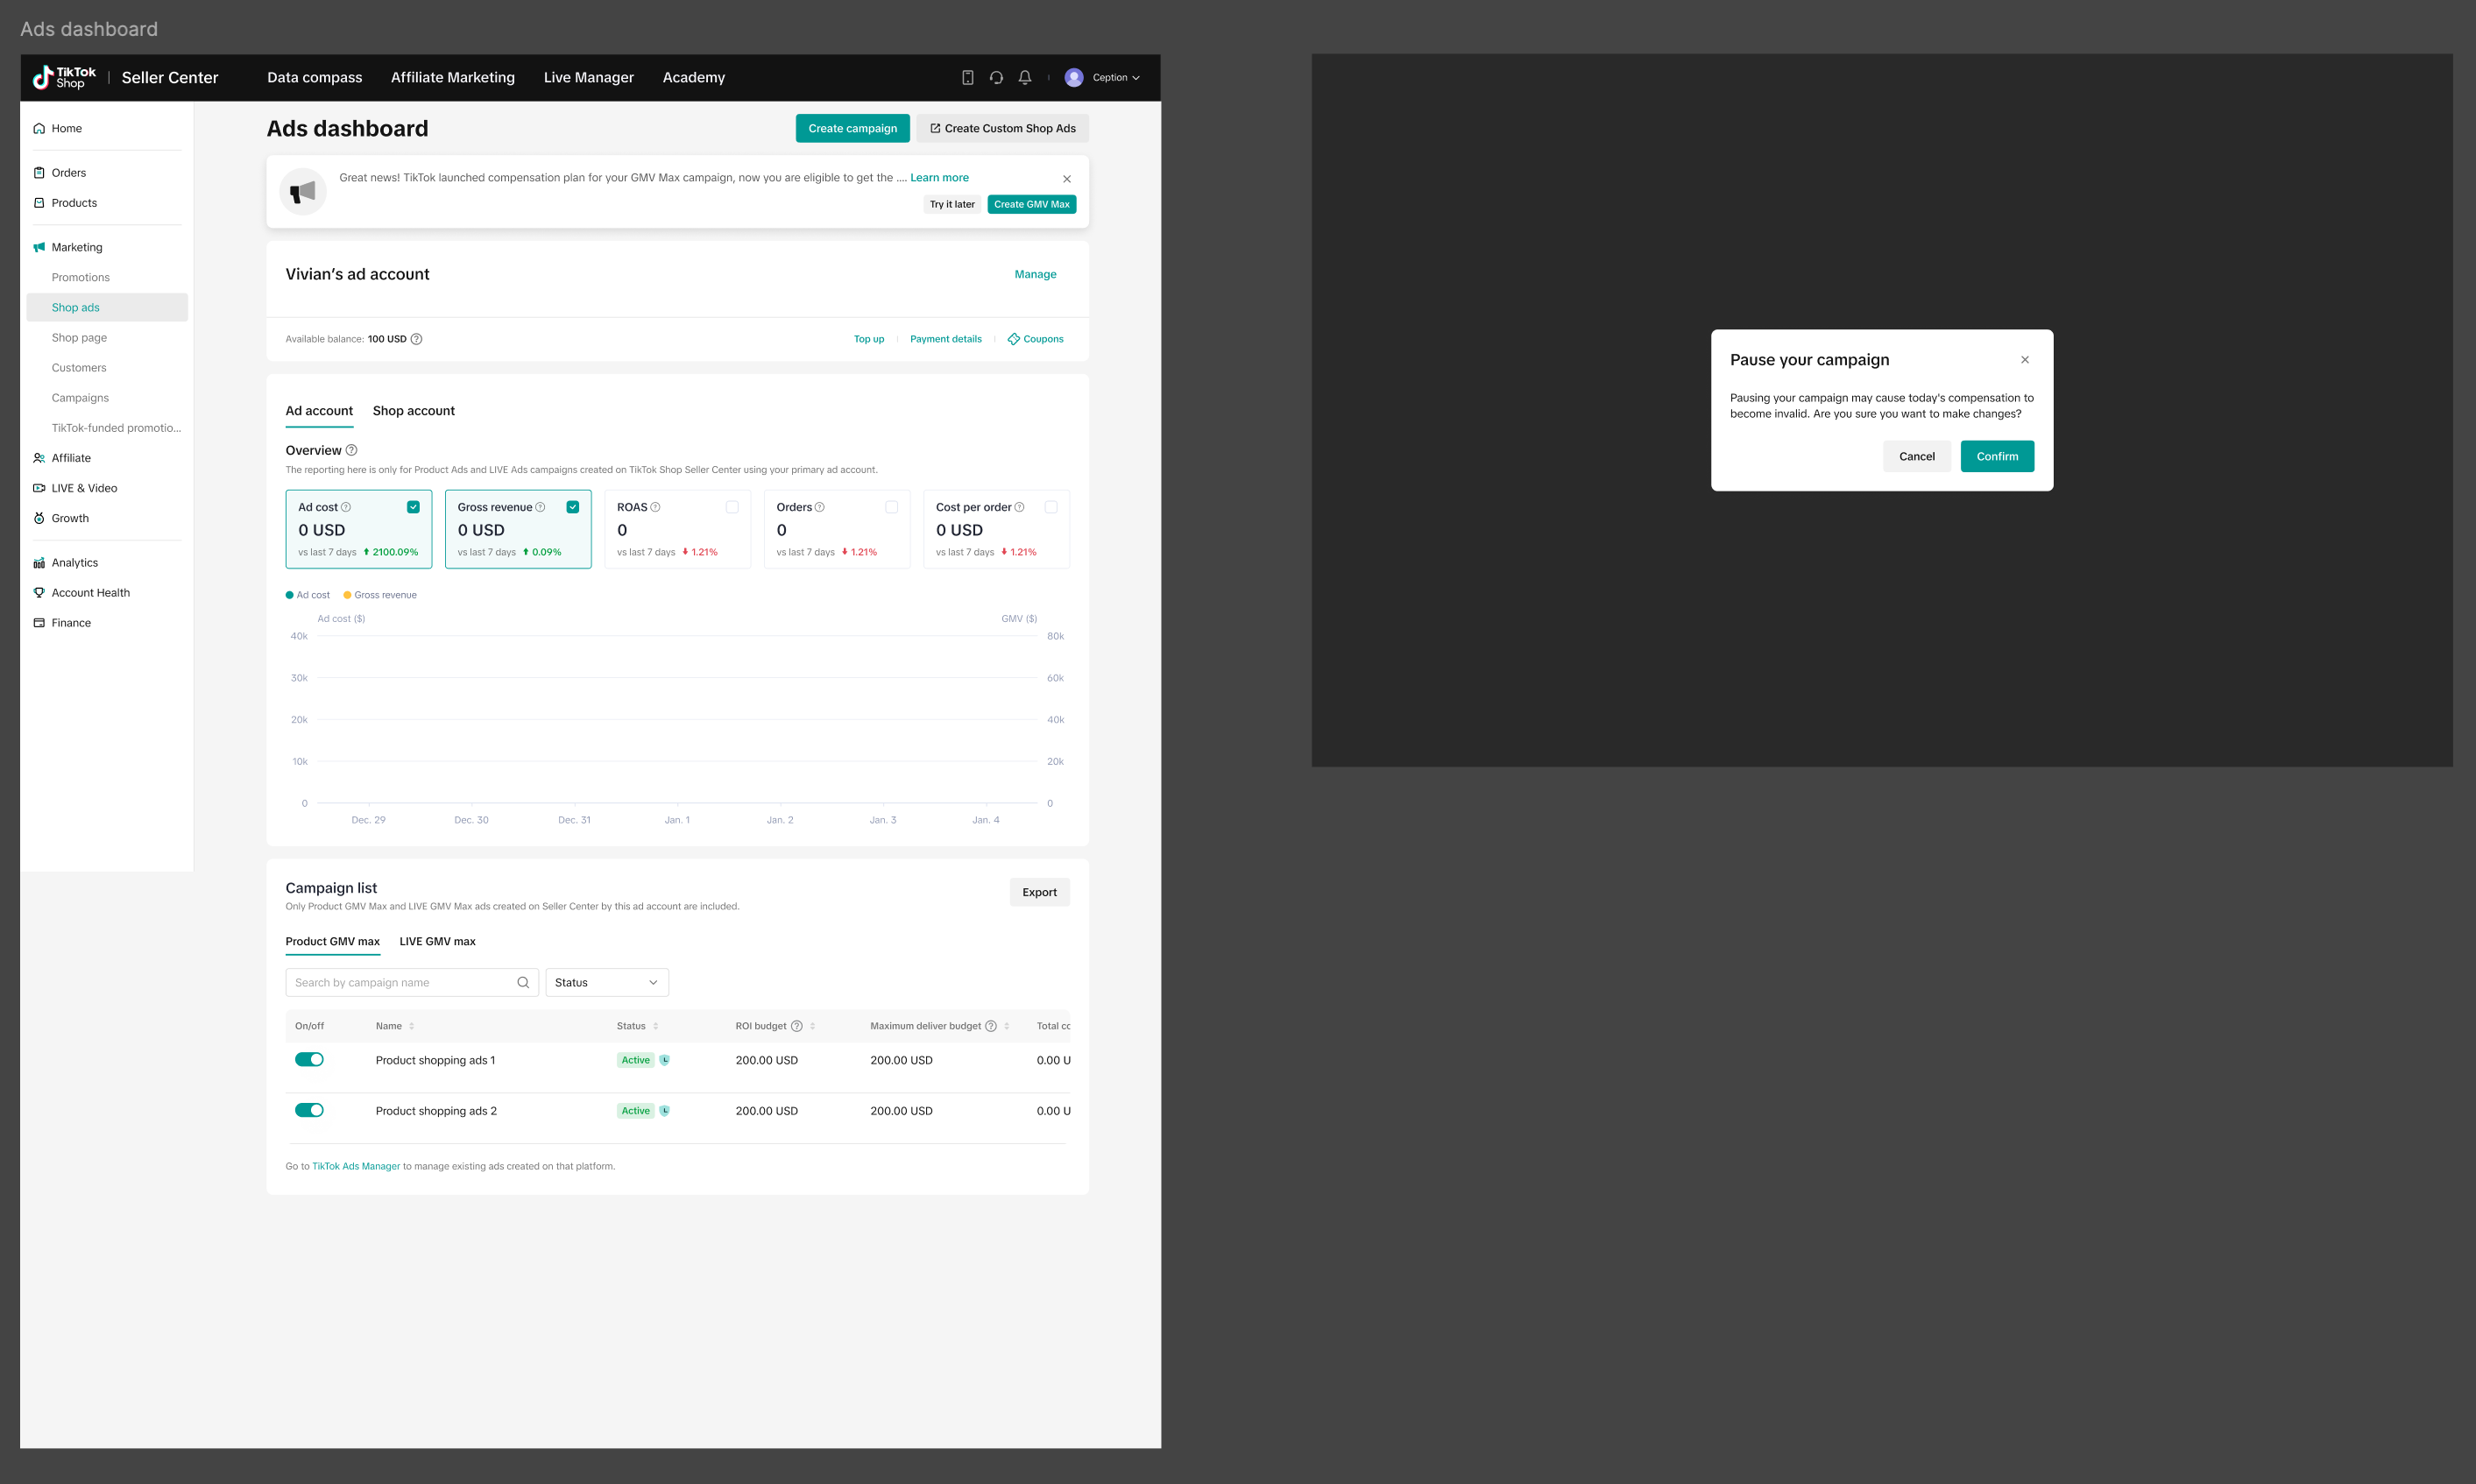Open the headset support icon
This screenshot has width=2476, height=1484.
coord(996,77)
